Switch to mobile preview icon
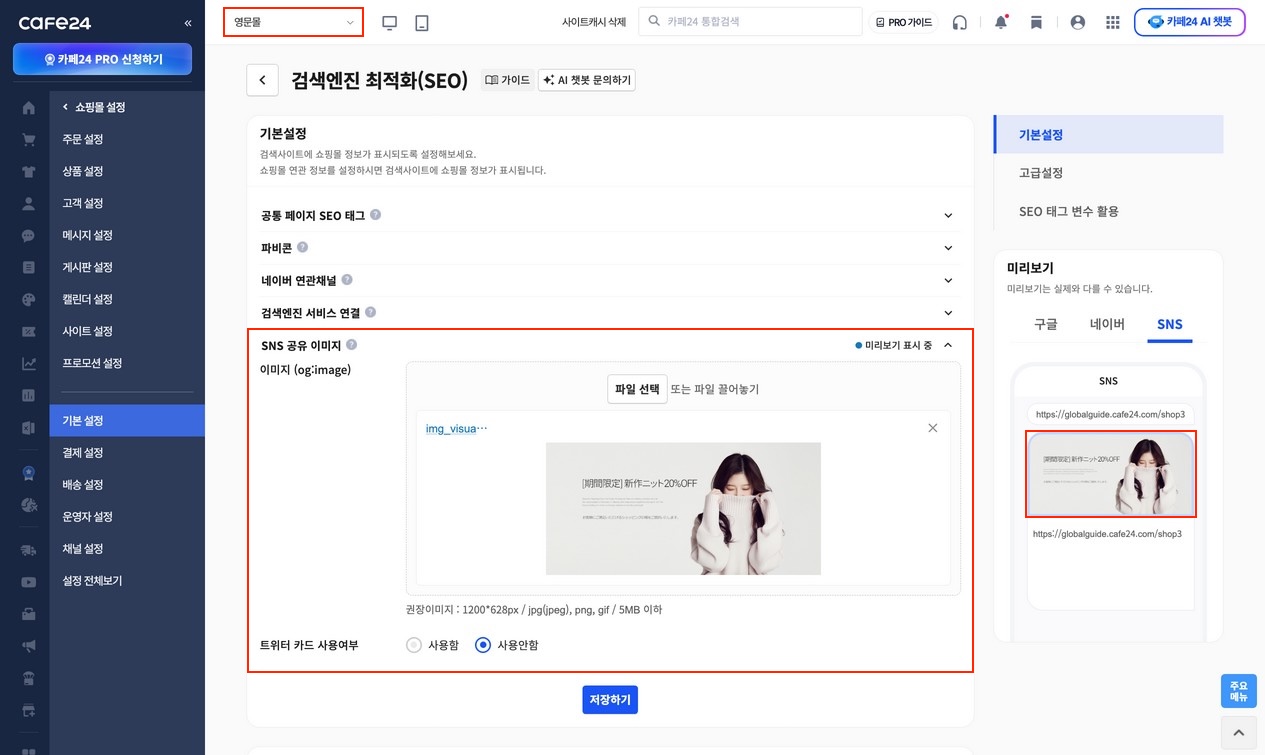 tap(422, 22)
